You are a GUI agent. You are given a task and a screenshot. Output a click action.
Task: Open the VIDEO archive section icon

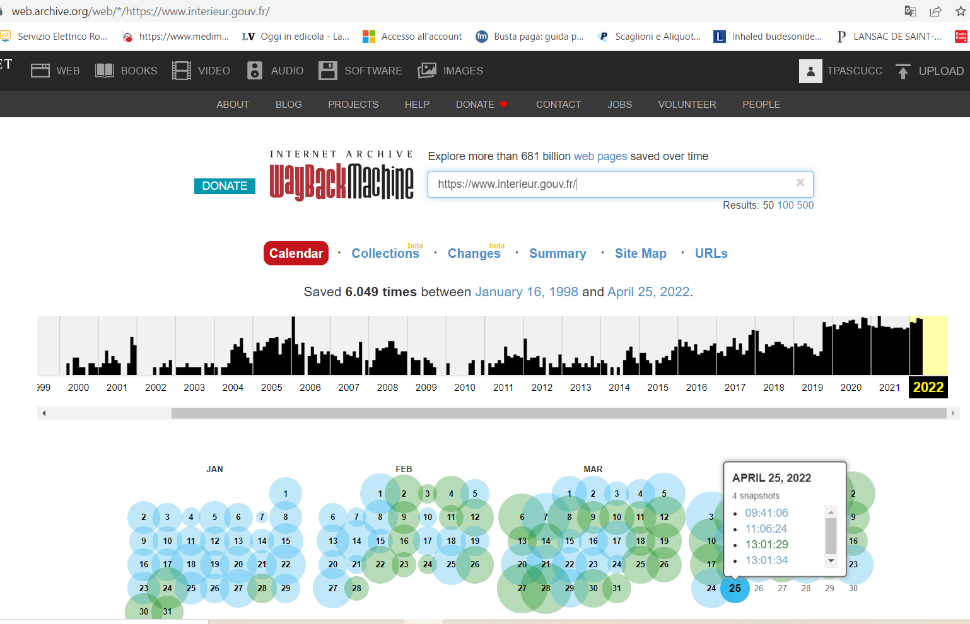point(181,71)
